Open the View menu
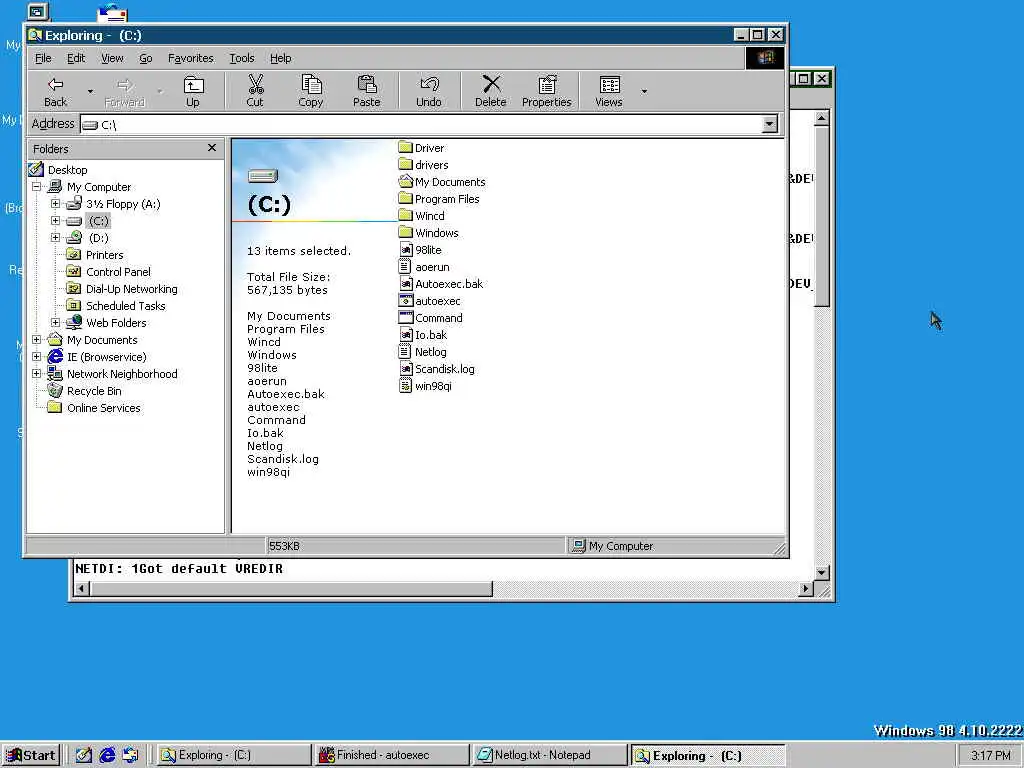Image resolution: width=1024 pixels, height=768 pixels. click(112, 58)
